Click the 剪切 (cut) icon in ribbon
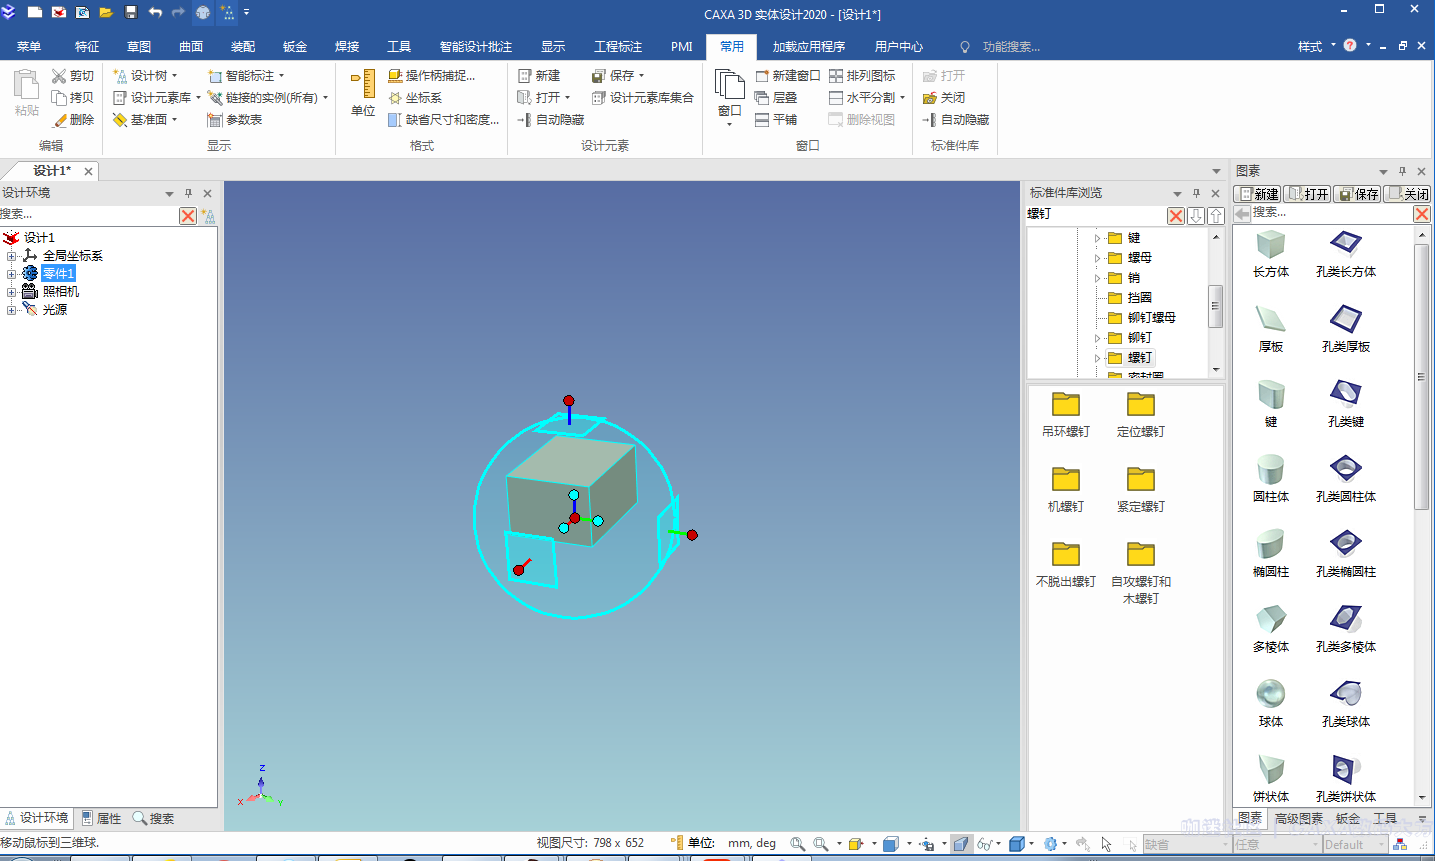1443x861 pixels. (x=59, y=76)
